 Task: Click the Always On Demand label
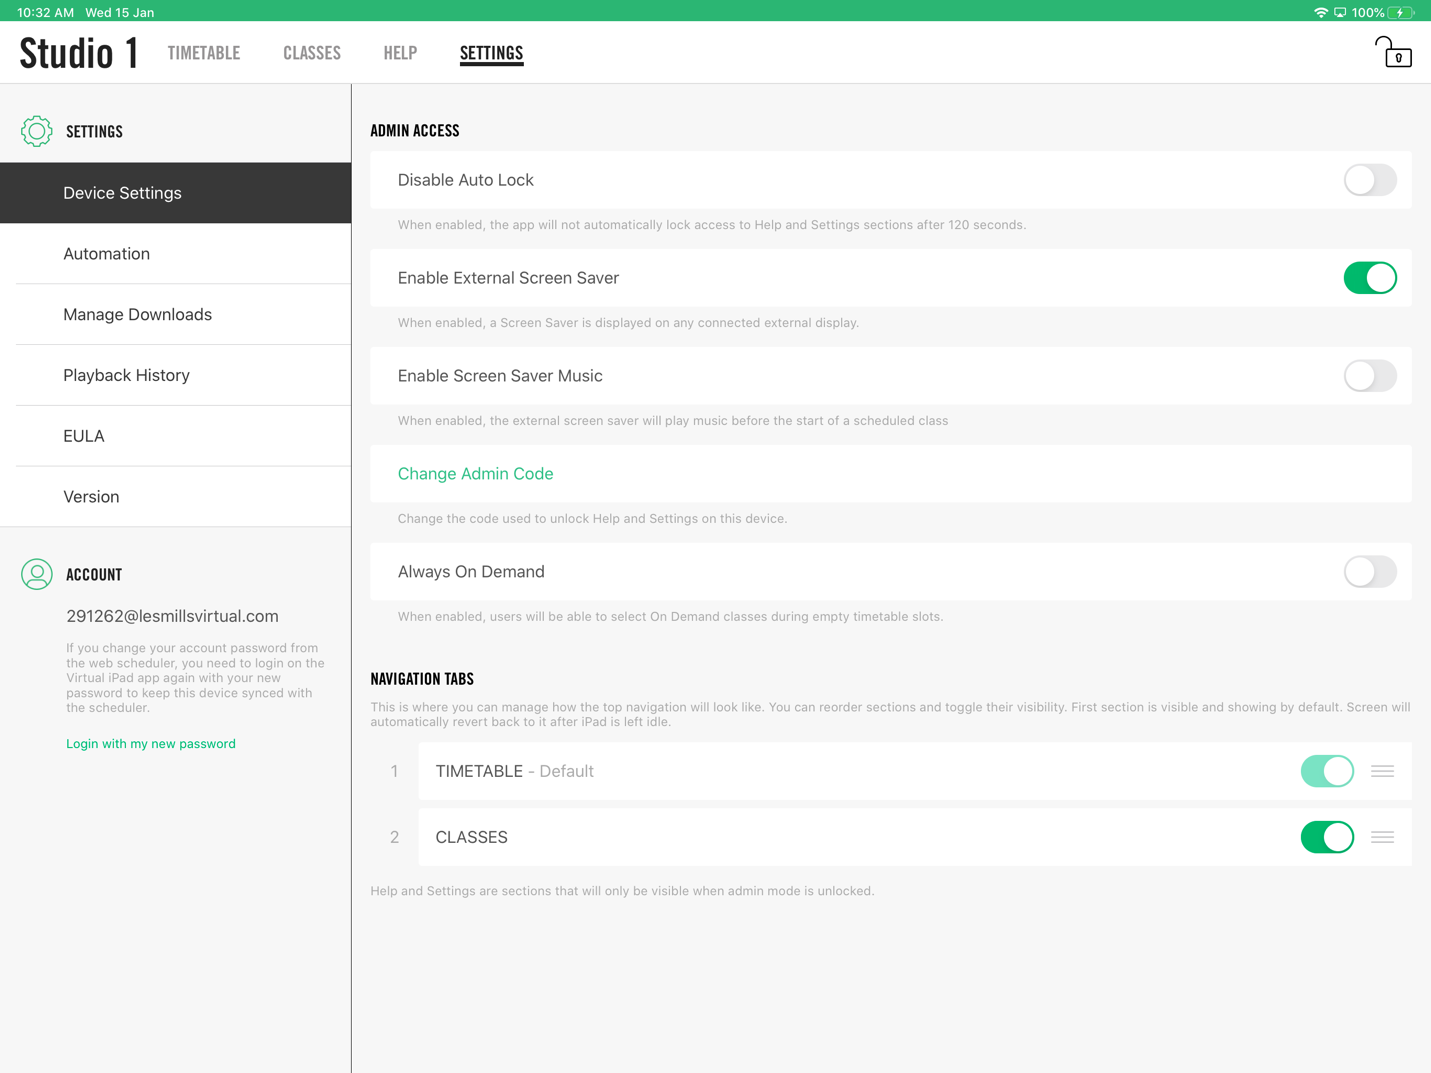click(471, 572)
